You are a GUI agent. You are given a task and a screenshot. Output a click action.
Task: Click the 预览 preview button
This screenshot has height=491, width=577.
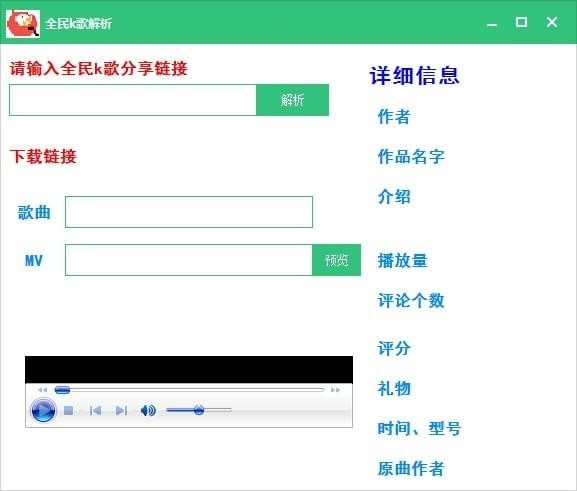coord(336,260)
